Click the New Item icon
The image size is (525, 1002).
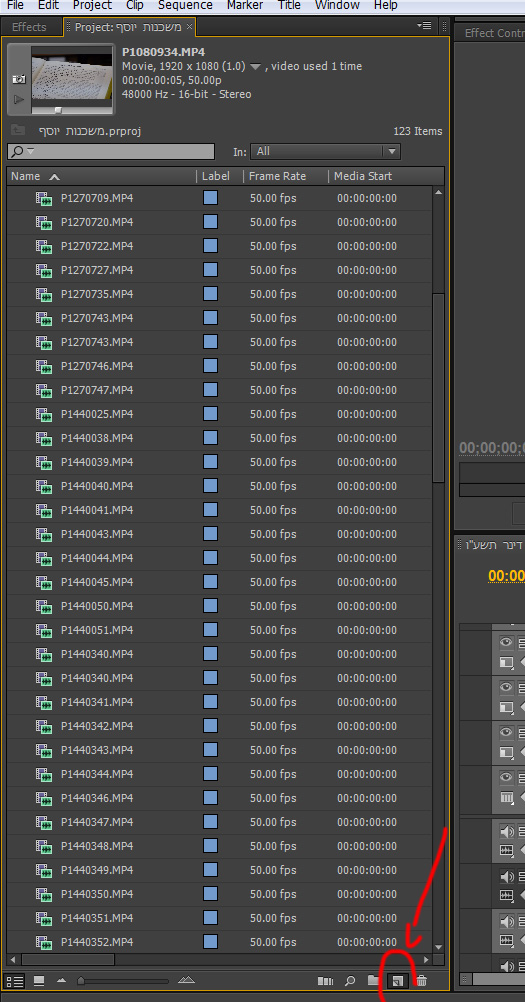coord(397,980)
